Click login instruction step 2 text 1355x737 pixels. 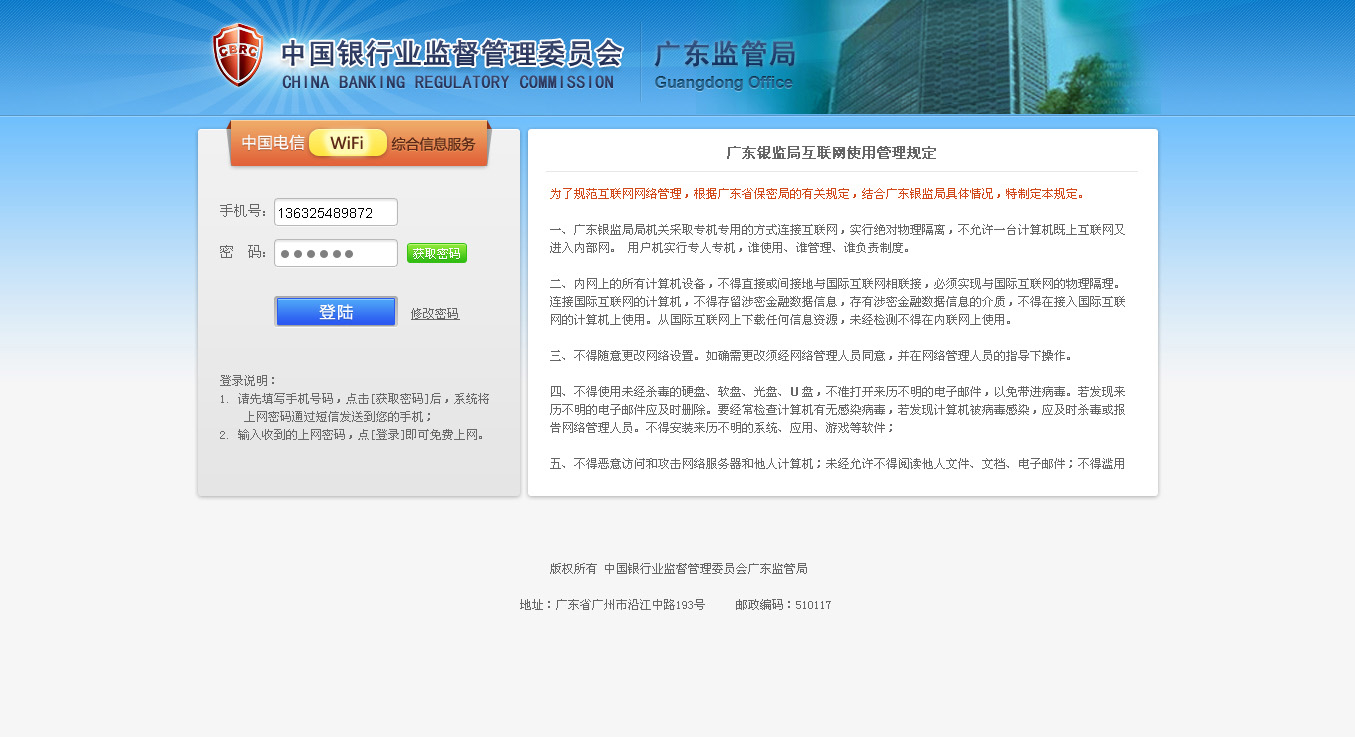coord(352,434)
